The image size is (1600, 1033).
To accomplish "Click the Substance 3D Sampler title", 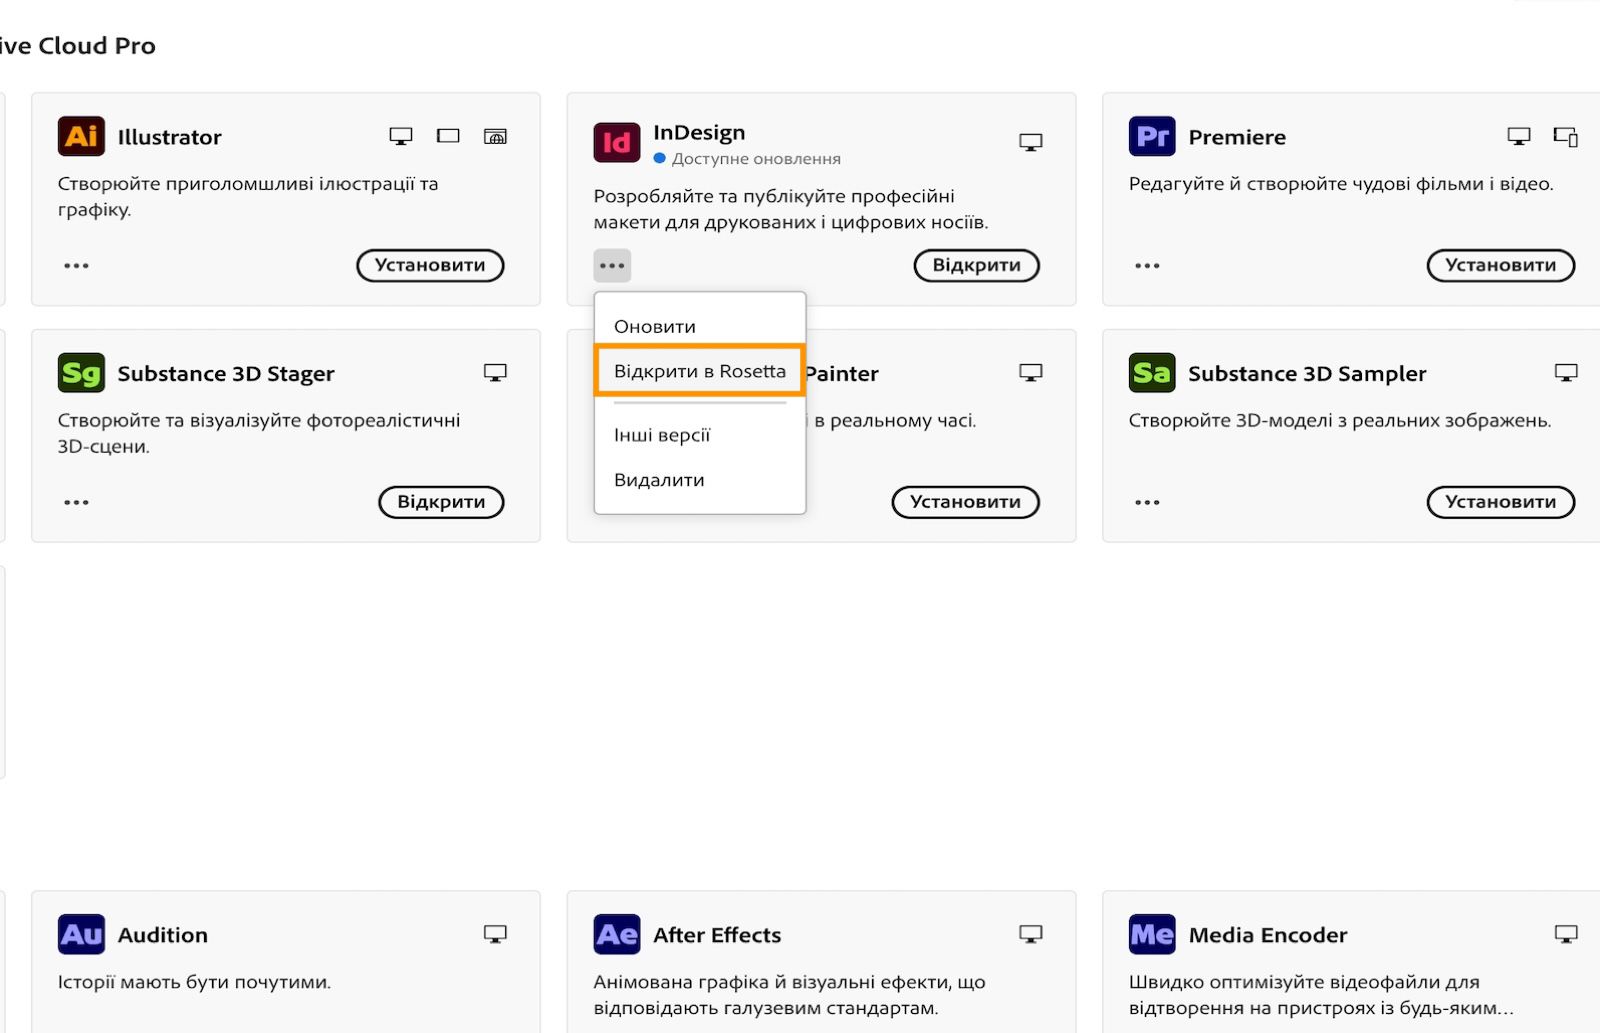I will pos(1307,374).
